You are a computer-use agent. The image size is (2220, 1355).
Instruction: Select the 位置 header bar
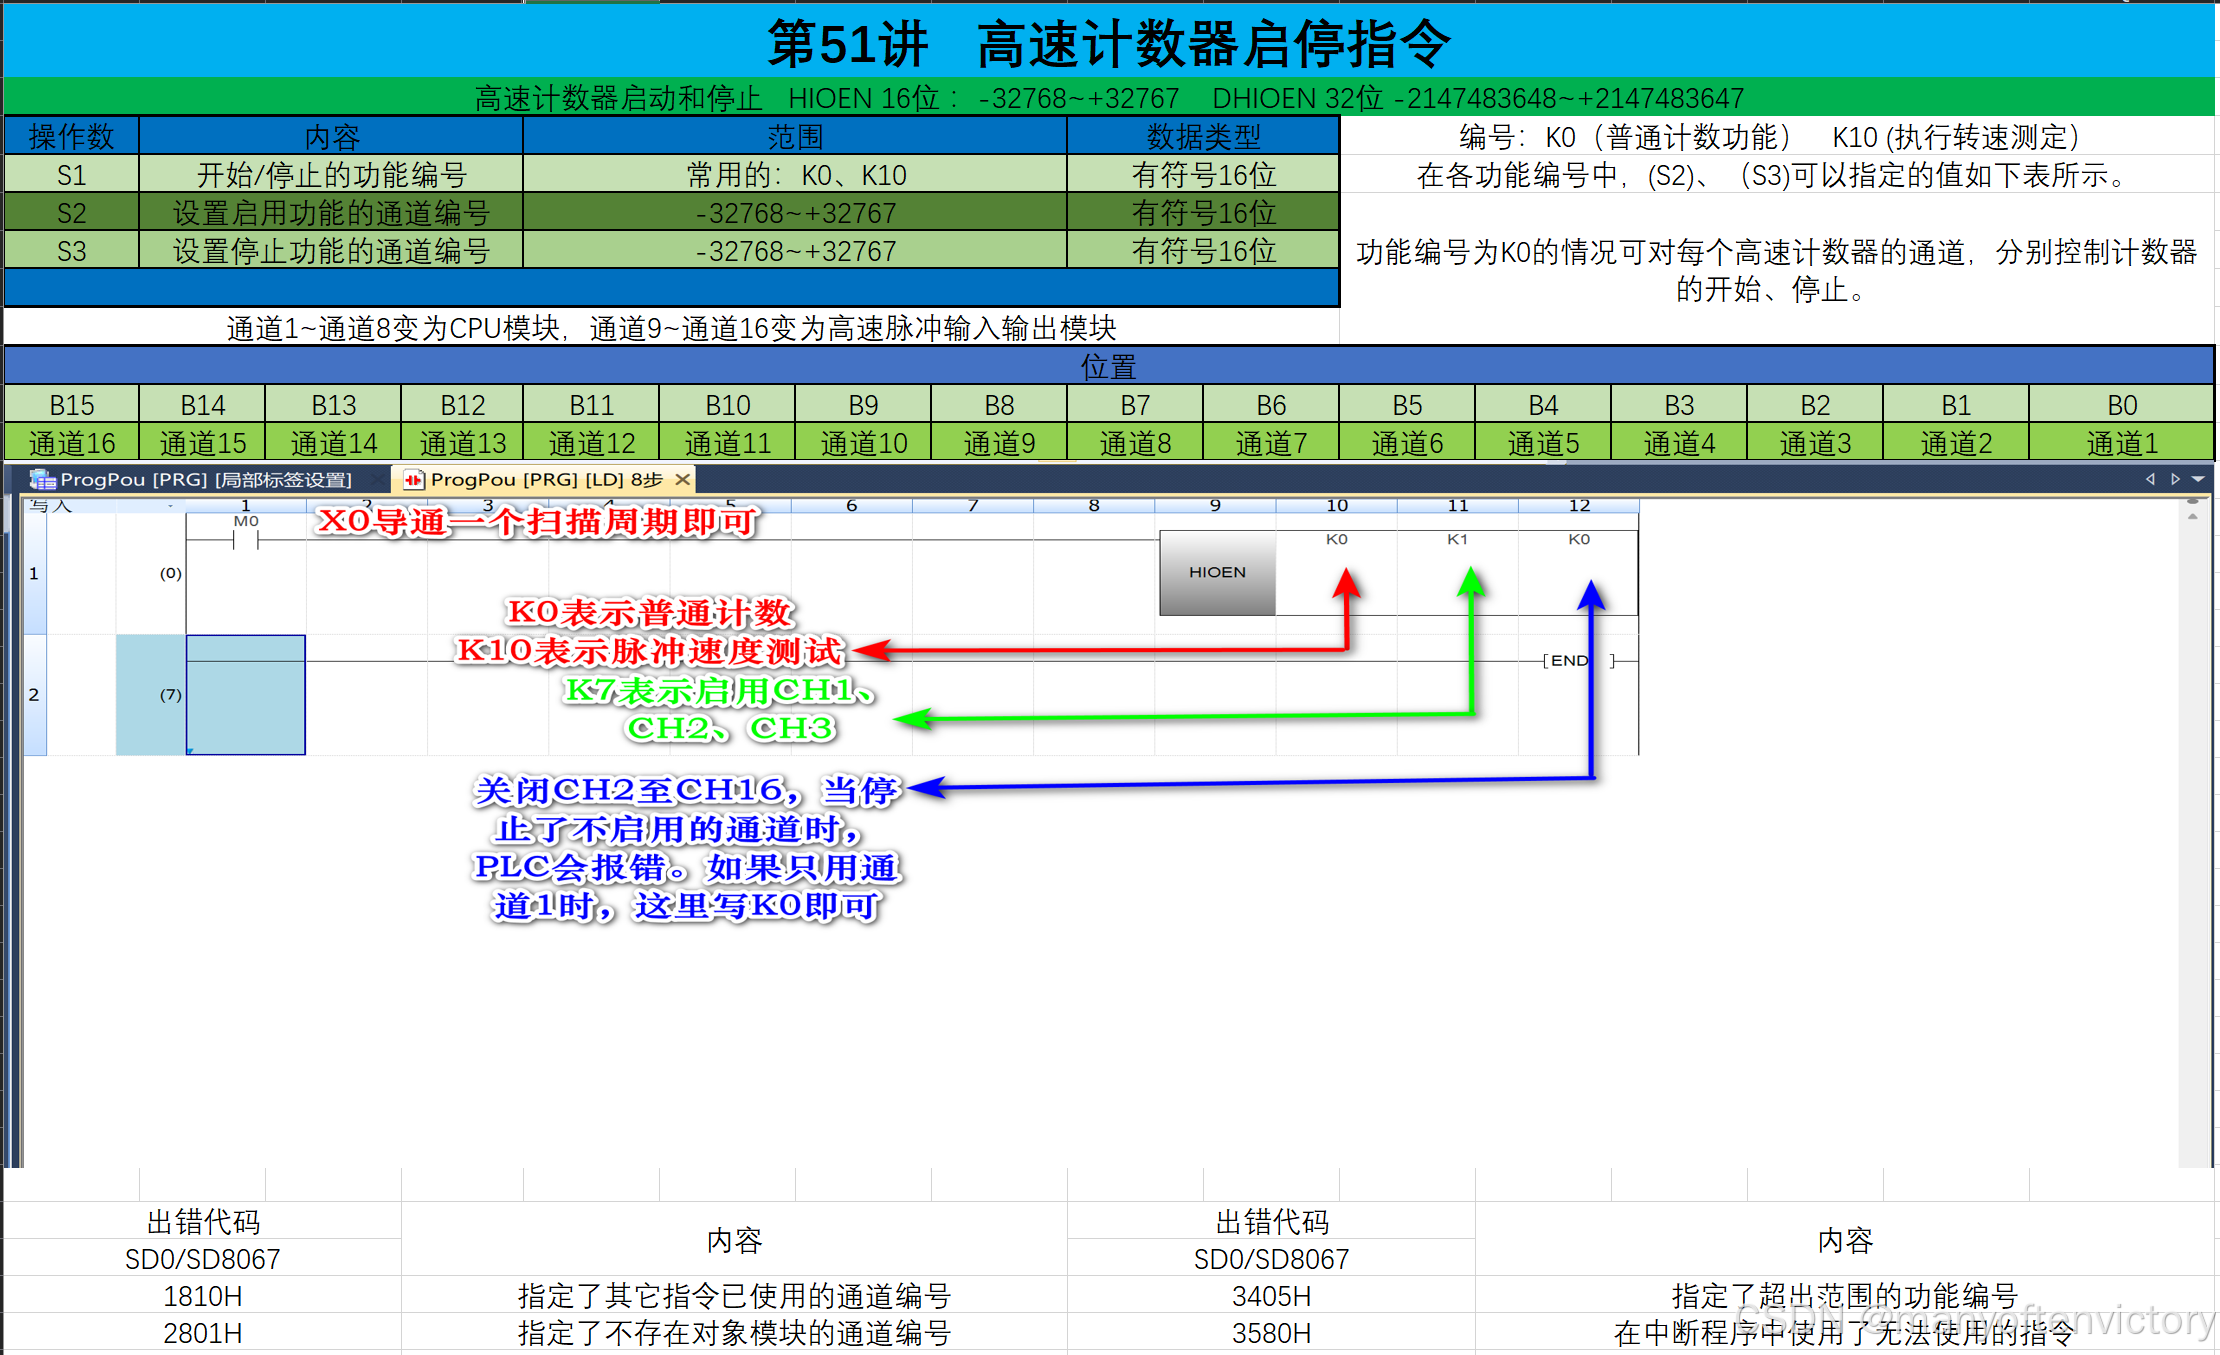coord(1108,366)
